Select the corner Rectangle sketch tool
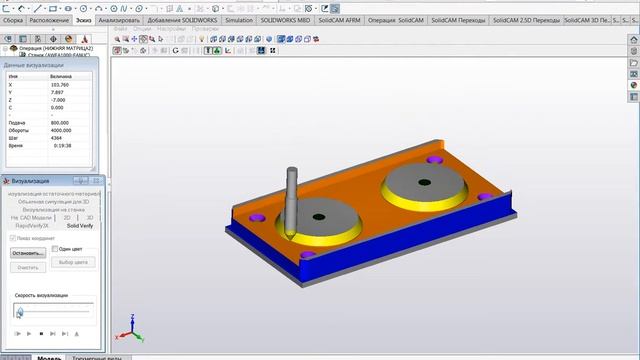This screenshot has width=640, height=360. pyautogui.click(x=53, y=8)
